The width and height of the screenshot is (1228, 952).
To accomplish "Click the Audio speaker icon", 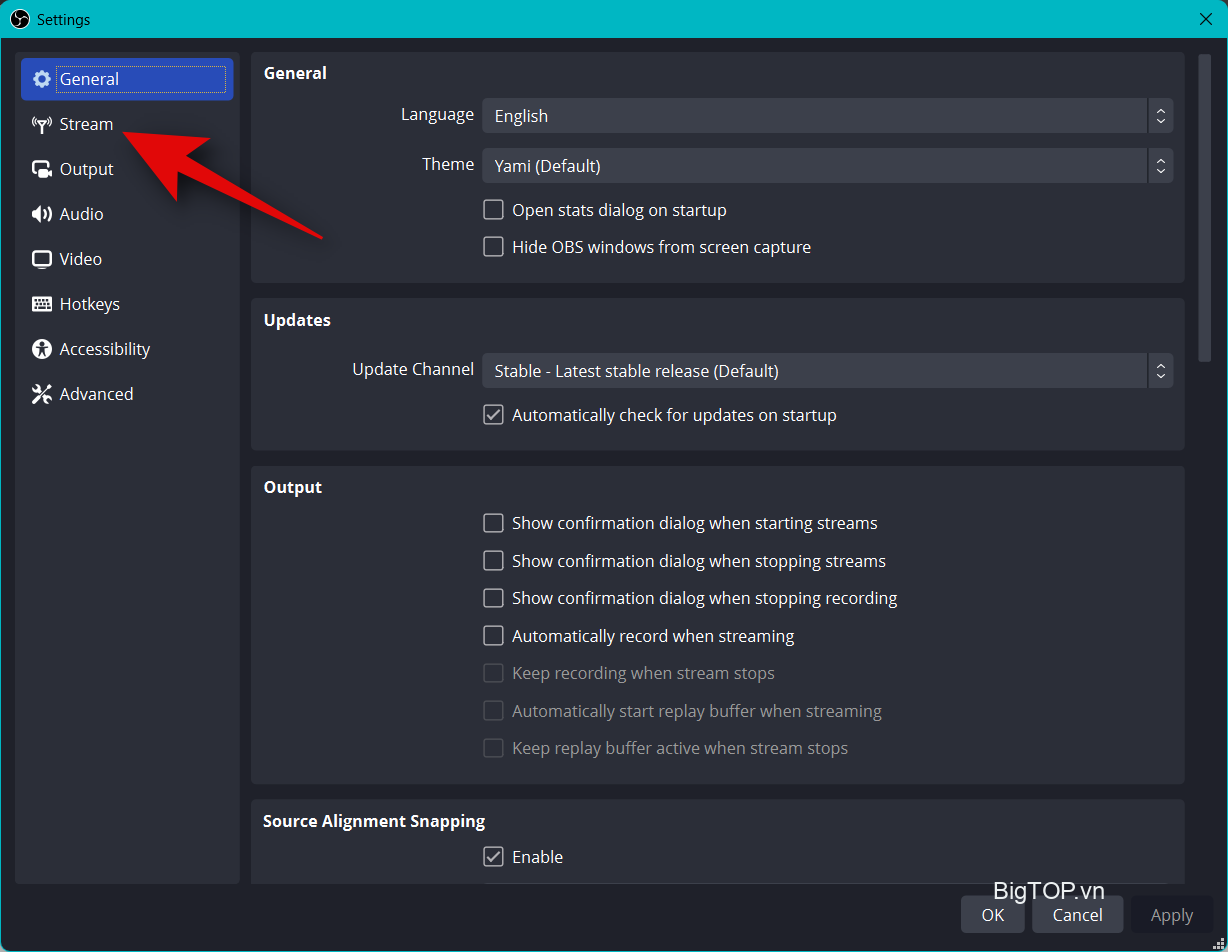I will click(x=42, y=214).
